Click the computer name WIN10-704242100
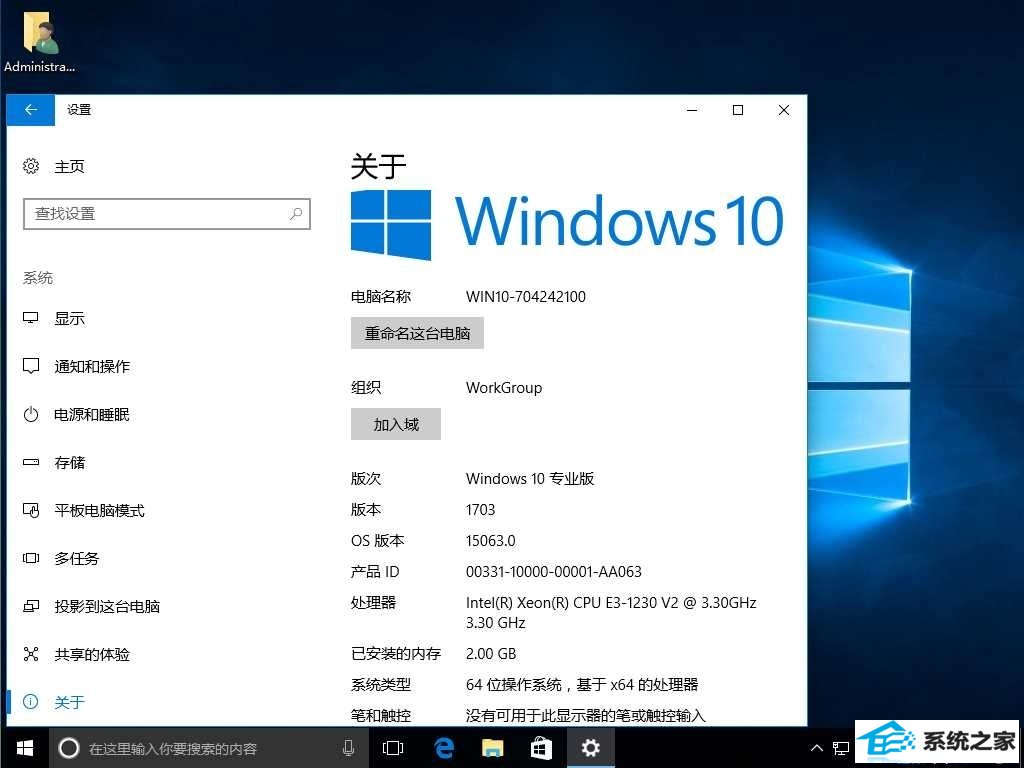This screenshot has height=768, width=1024. [x=526, y=296]
